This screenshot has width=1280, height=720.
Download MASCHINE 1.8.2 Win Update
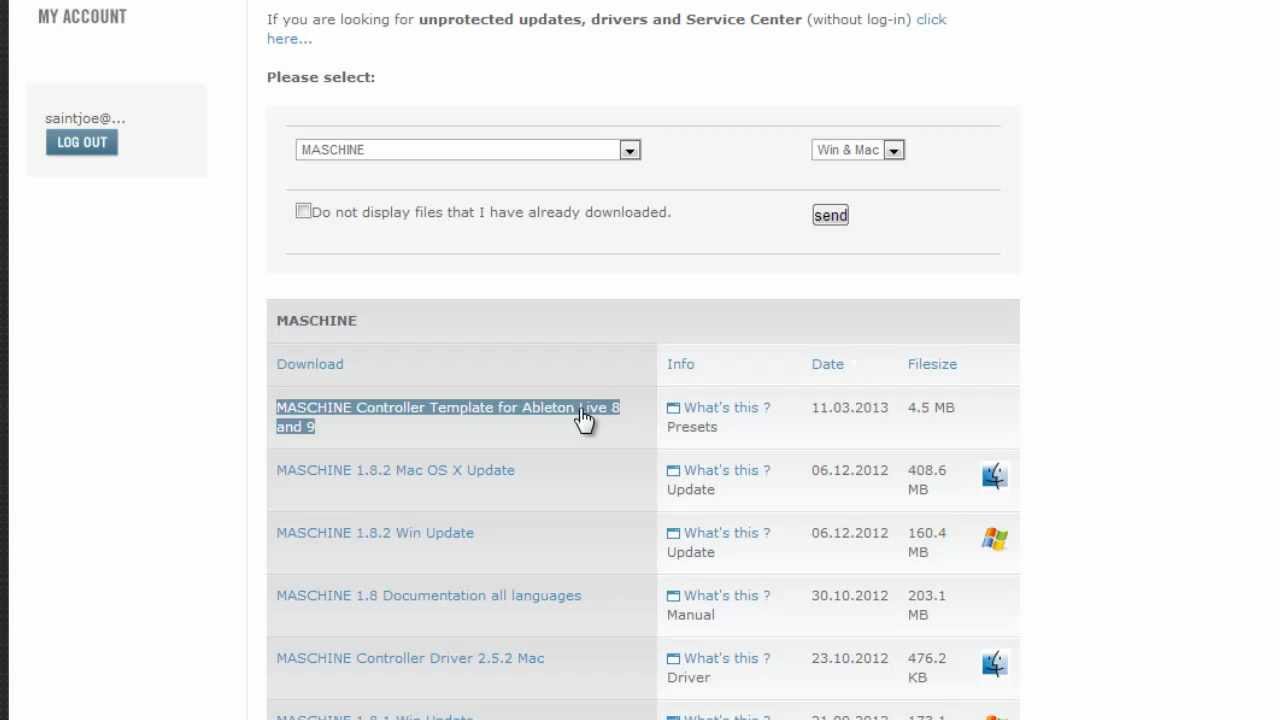pos(375,533)
